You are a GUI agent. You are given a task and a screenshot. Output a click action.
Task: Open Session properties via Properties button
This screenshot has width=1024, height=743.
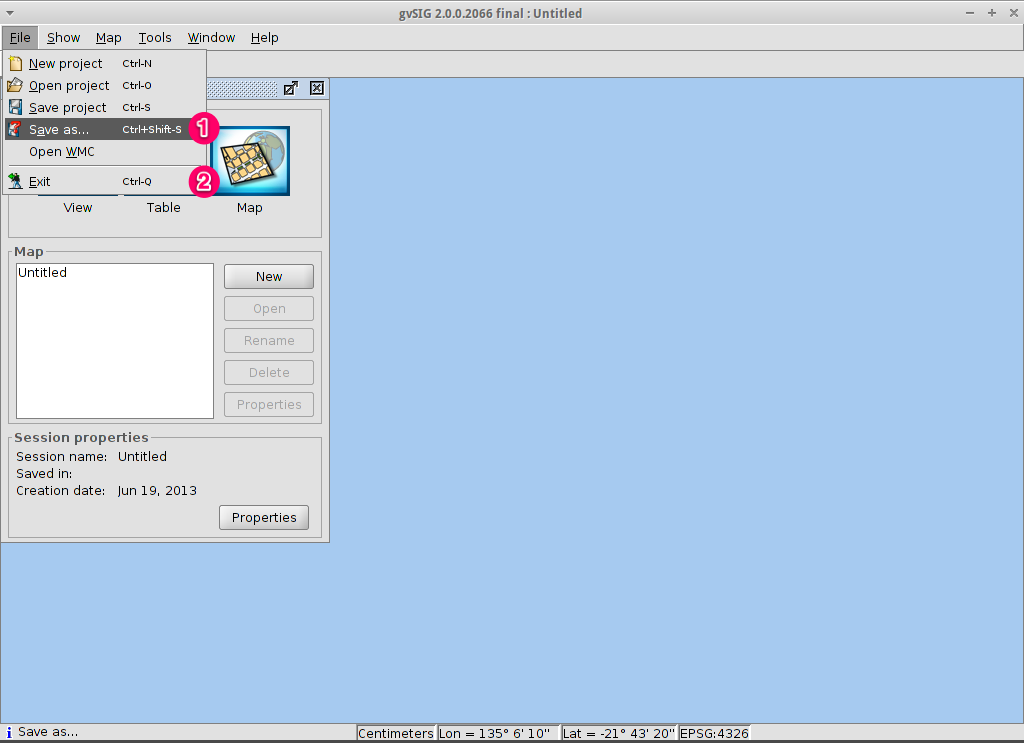(264, 517)
